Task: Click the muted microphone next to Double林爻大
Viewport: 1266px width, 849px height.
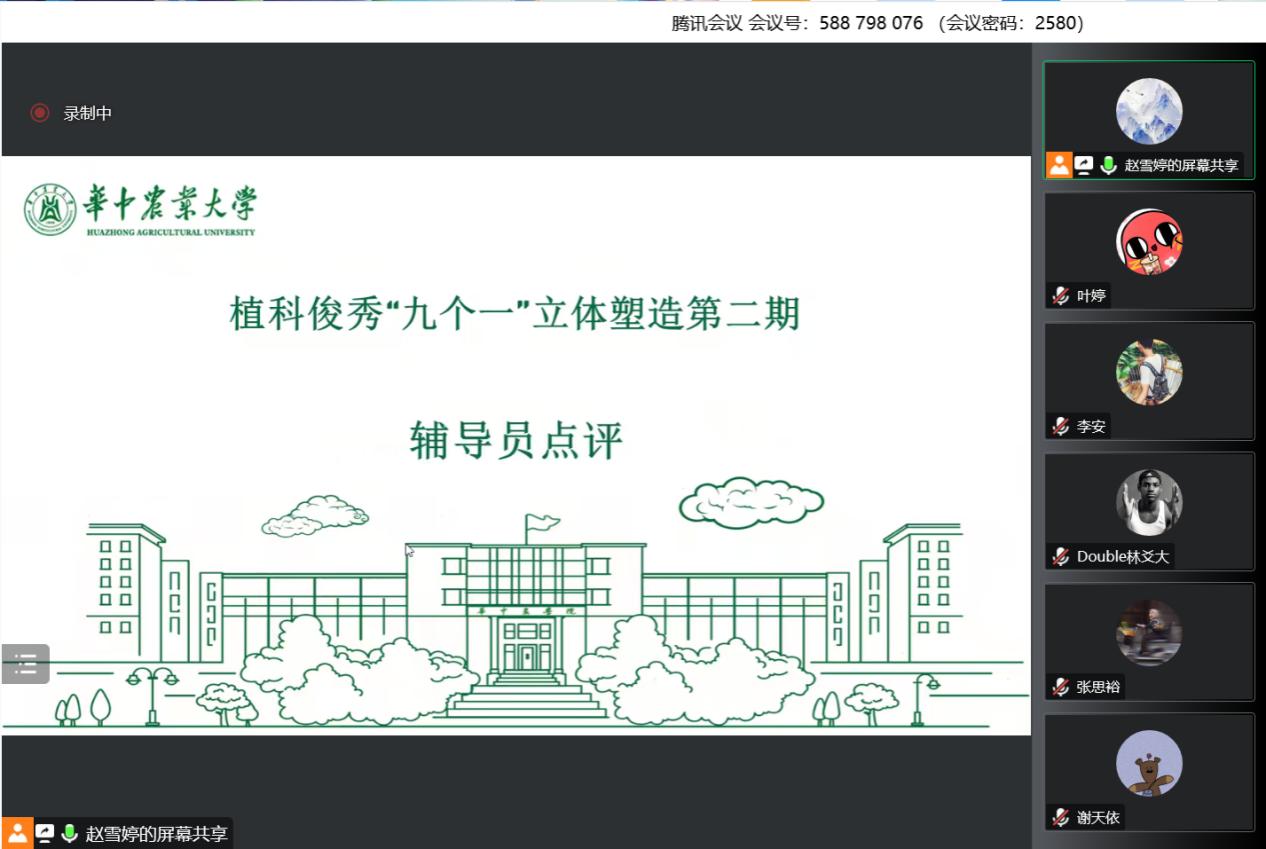Action: (1060, 557)
